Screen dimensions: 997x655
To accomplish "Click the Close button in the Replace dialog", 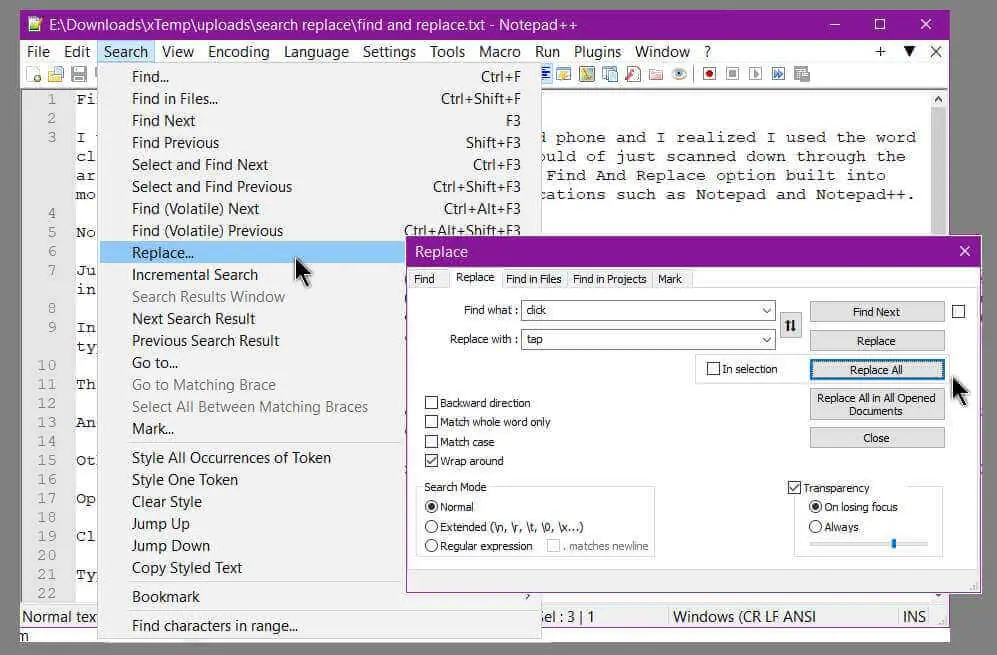I will pos(877,438).
